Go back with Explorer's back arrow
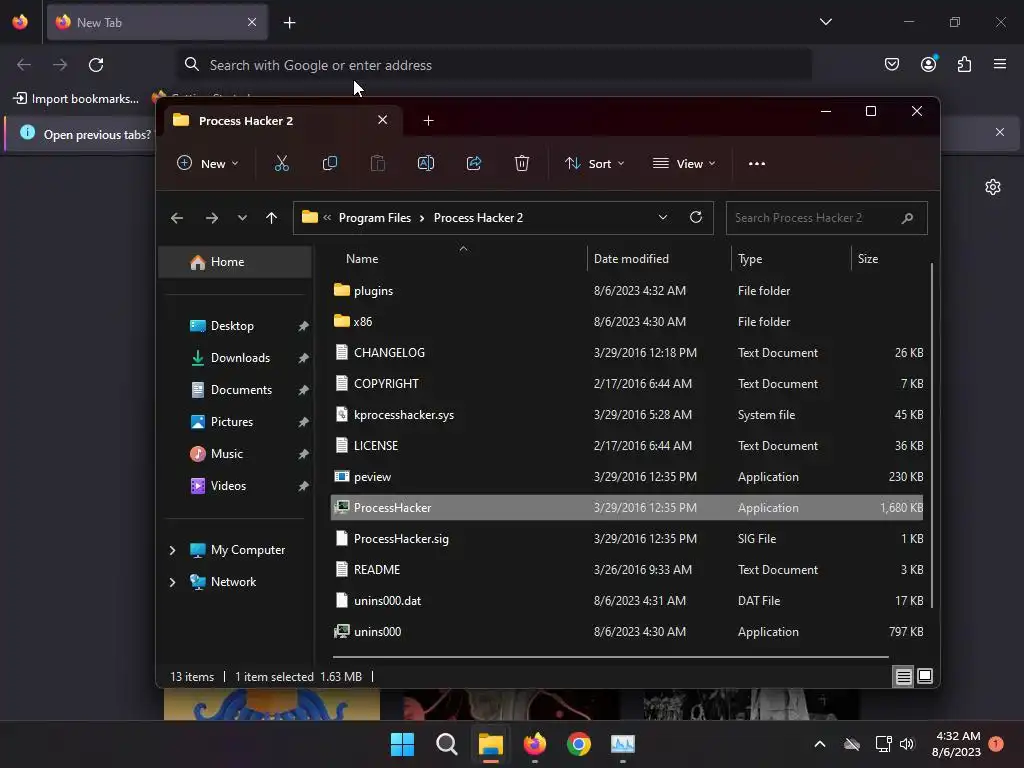1024x768 pixels. [x=177, y=218]
